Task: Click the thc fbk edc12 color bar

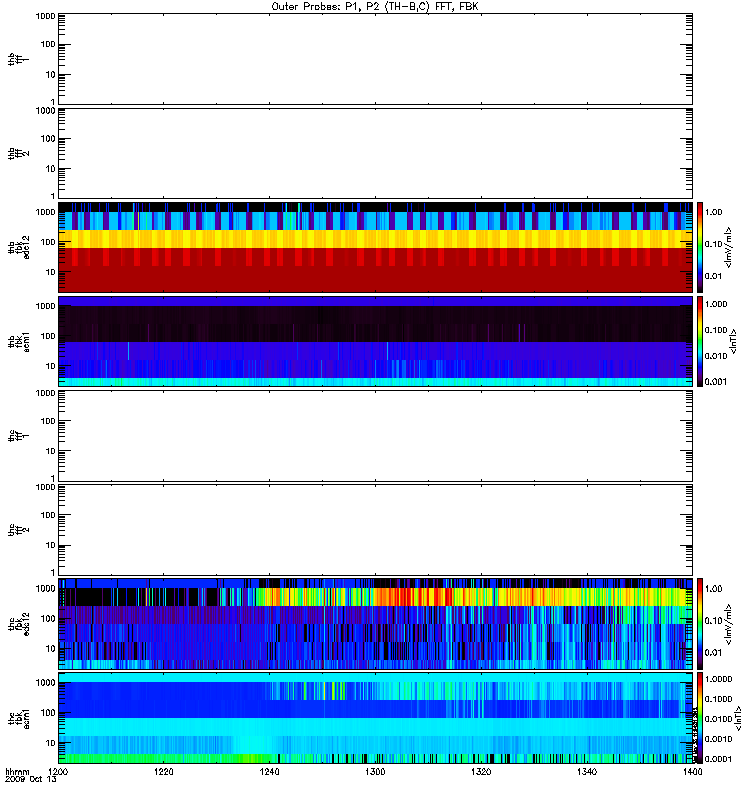Action: 700,623
